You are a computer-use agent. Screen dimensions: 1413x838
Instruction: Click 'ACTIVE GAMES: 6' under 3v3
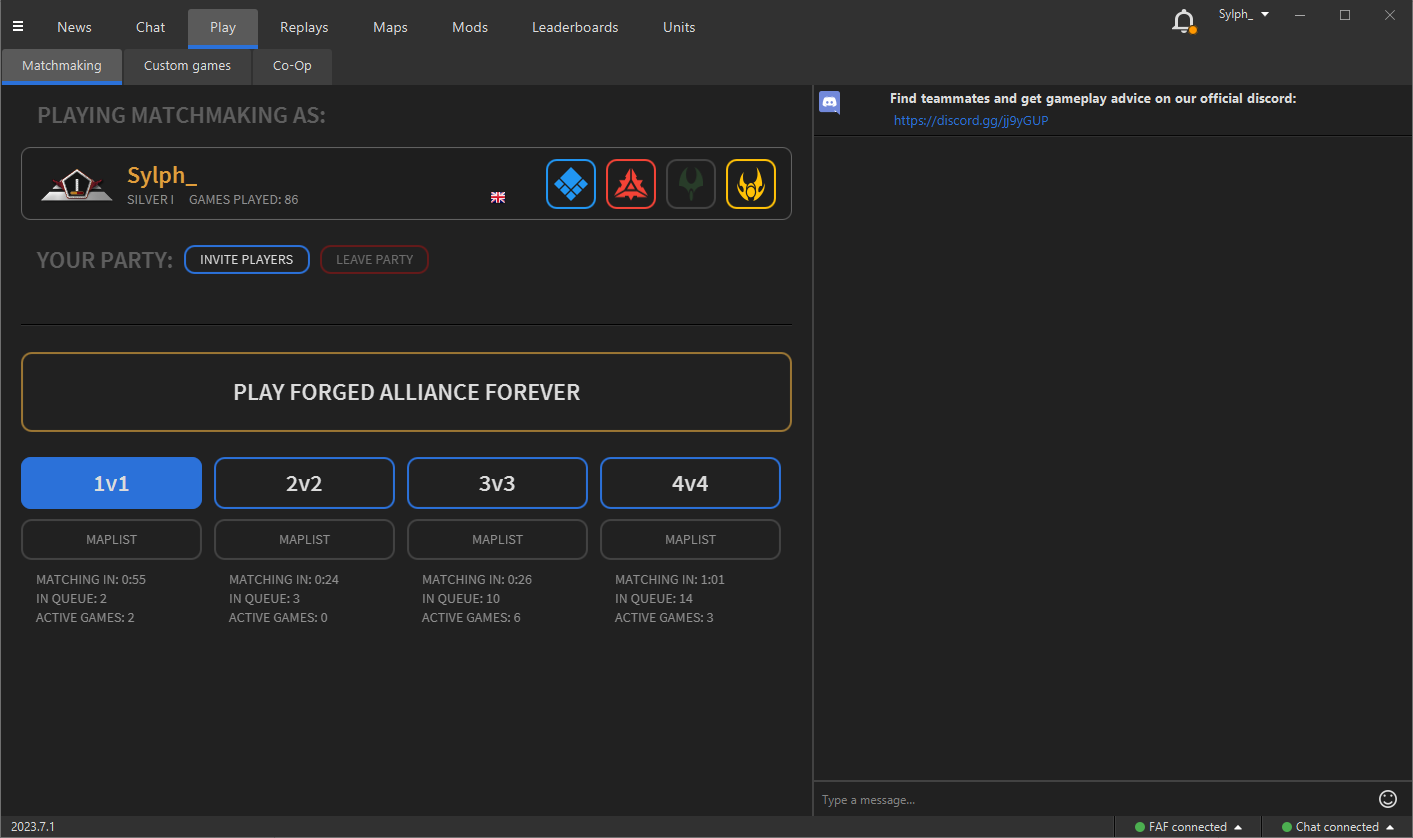(471, 618)
